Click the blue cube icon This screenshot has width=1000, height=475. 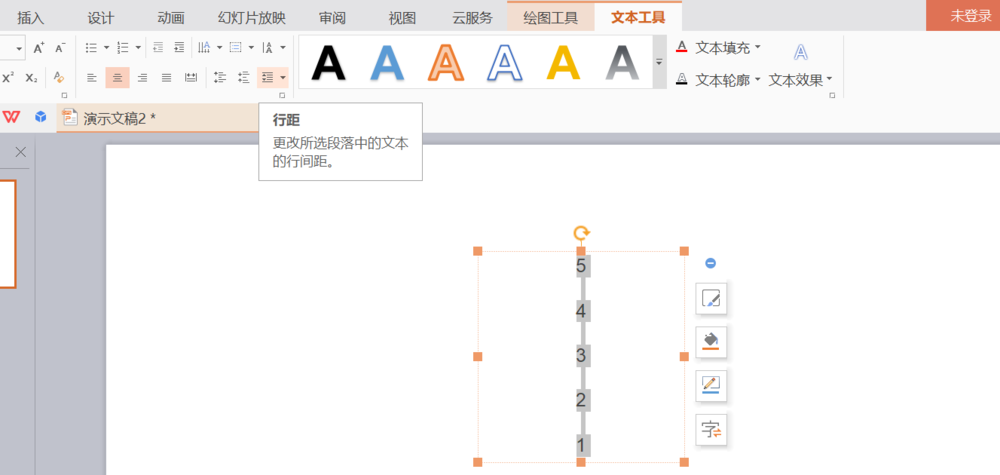[41, 117]
